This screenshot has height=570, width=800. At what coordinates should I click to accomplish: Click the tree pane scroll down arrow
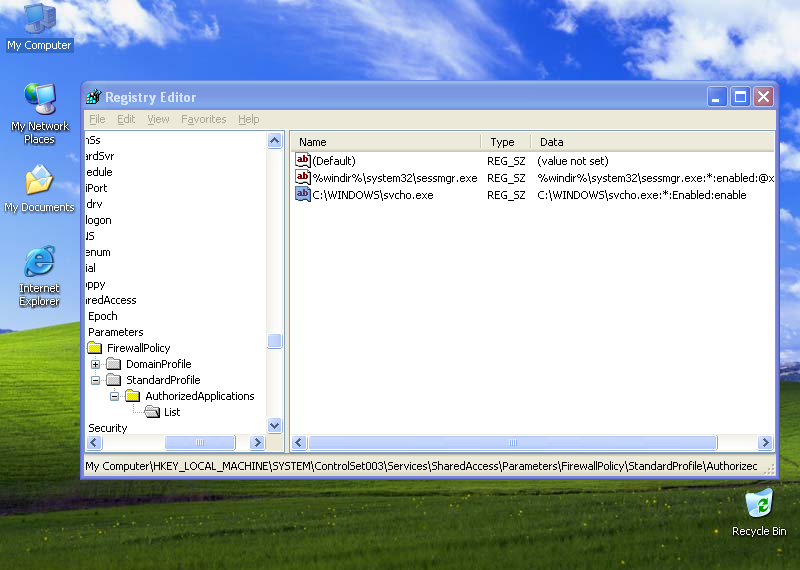click(274, 425)
